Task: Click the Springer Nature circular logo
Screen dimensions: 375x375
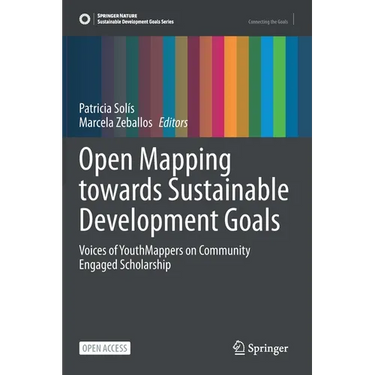Action: pyautogui.click(x=85, y=19)
